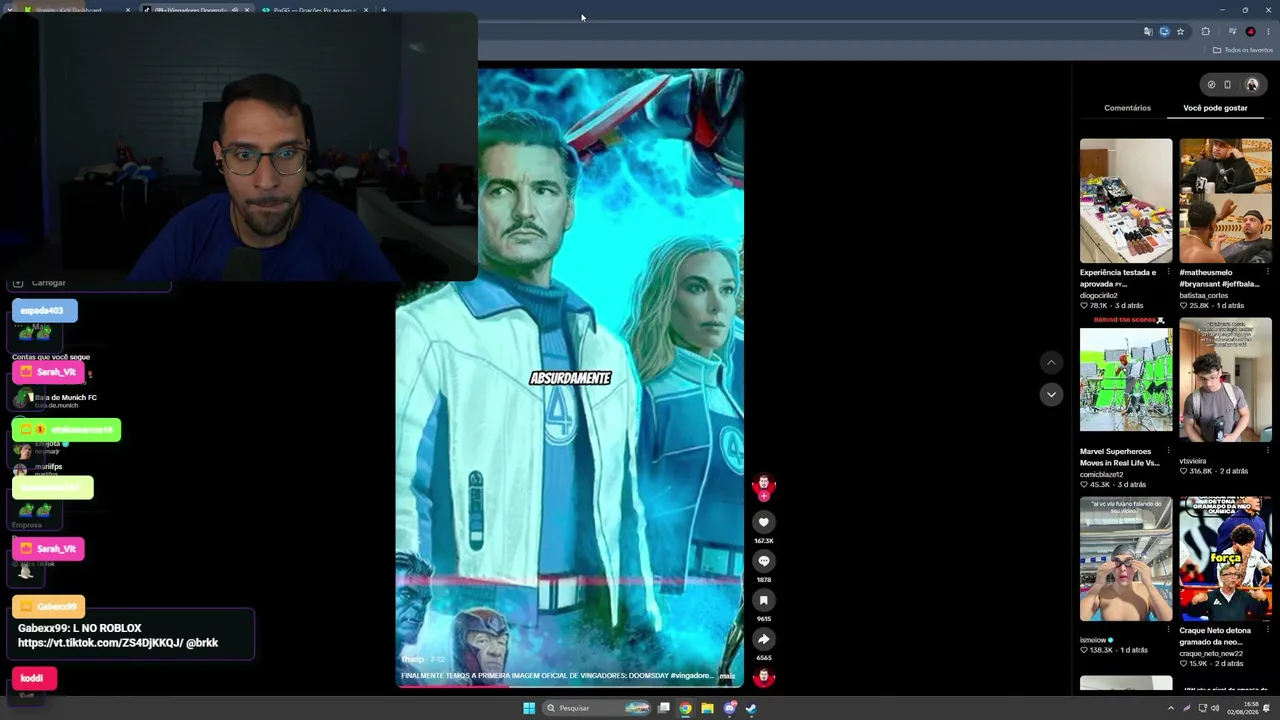Image resolution: width=1280 pixels, height=720 pixels.
Task: Click the Gabexx99 chat message link
Action: coord(100,643)
